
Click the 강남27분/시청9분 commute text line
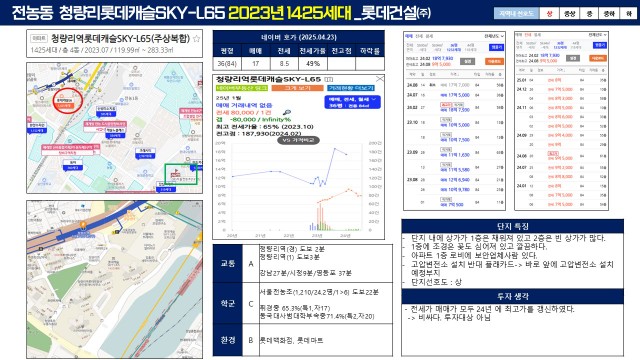tap(306, 273)
